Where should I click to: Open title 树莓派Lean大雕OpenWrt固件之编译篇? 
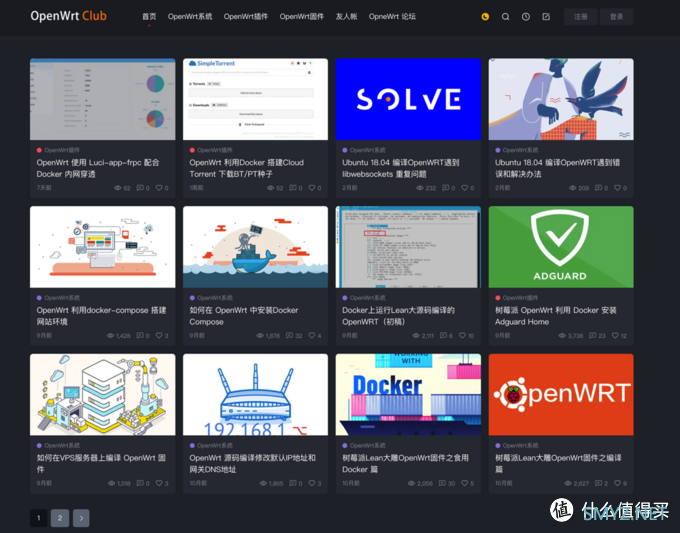coord(559,464)
